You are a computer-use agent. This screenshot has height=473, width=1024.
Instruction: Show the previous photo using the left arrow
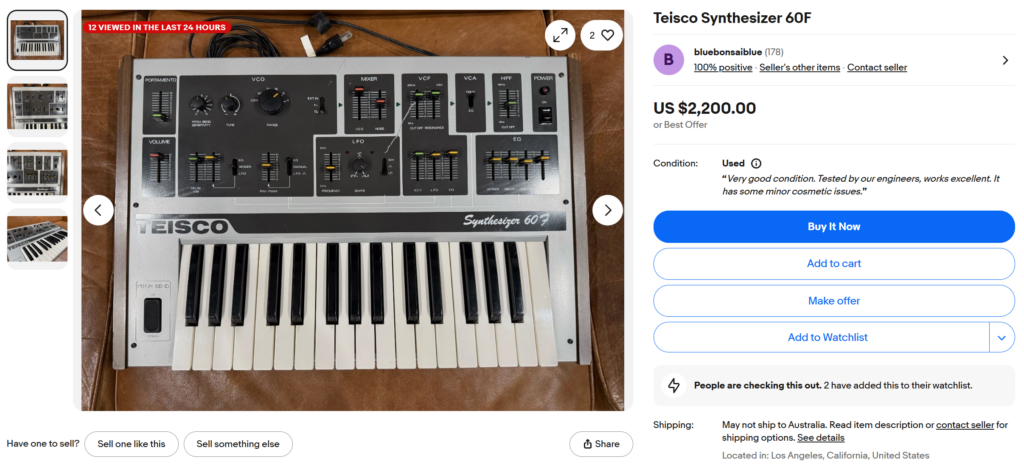98,210
